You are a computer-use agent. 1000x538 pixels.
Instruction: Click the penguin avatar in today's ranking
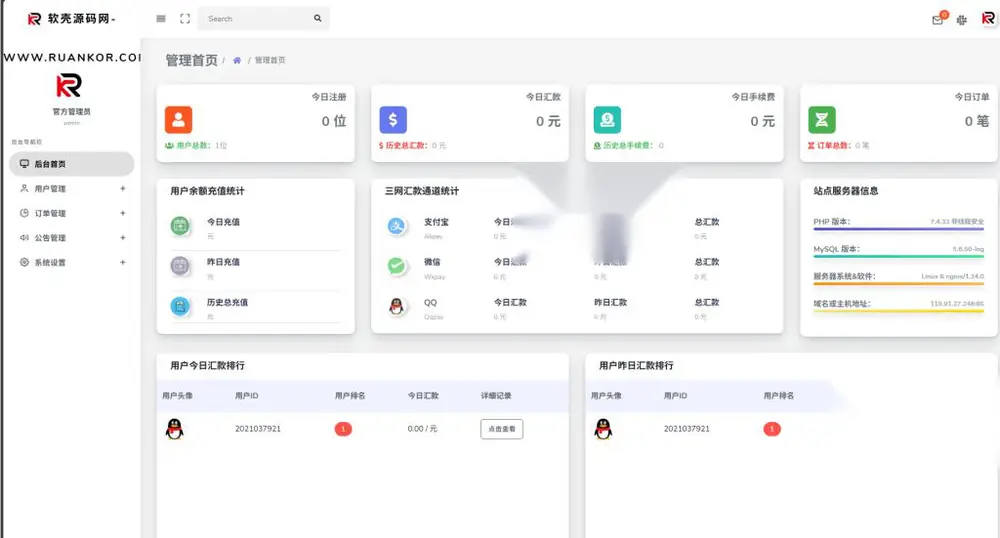(x=175, y=429)
